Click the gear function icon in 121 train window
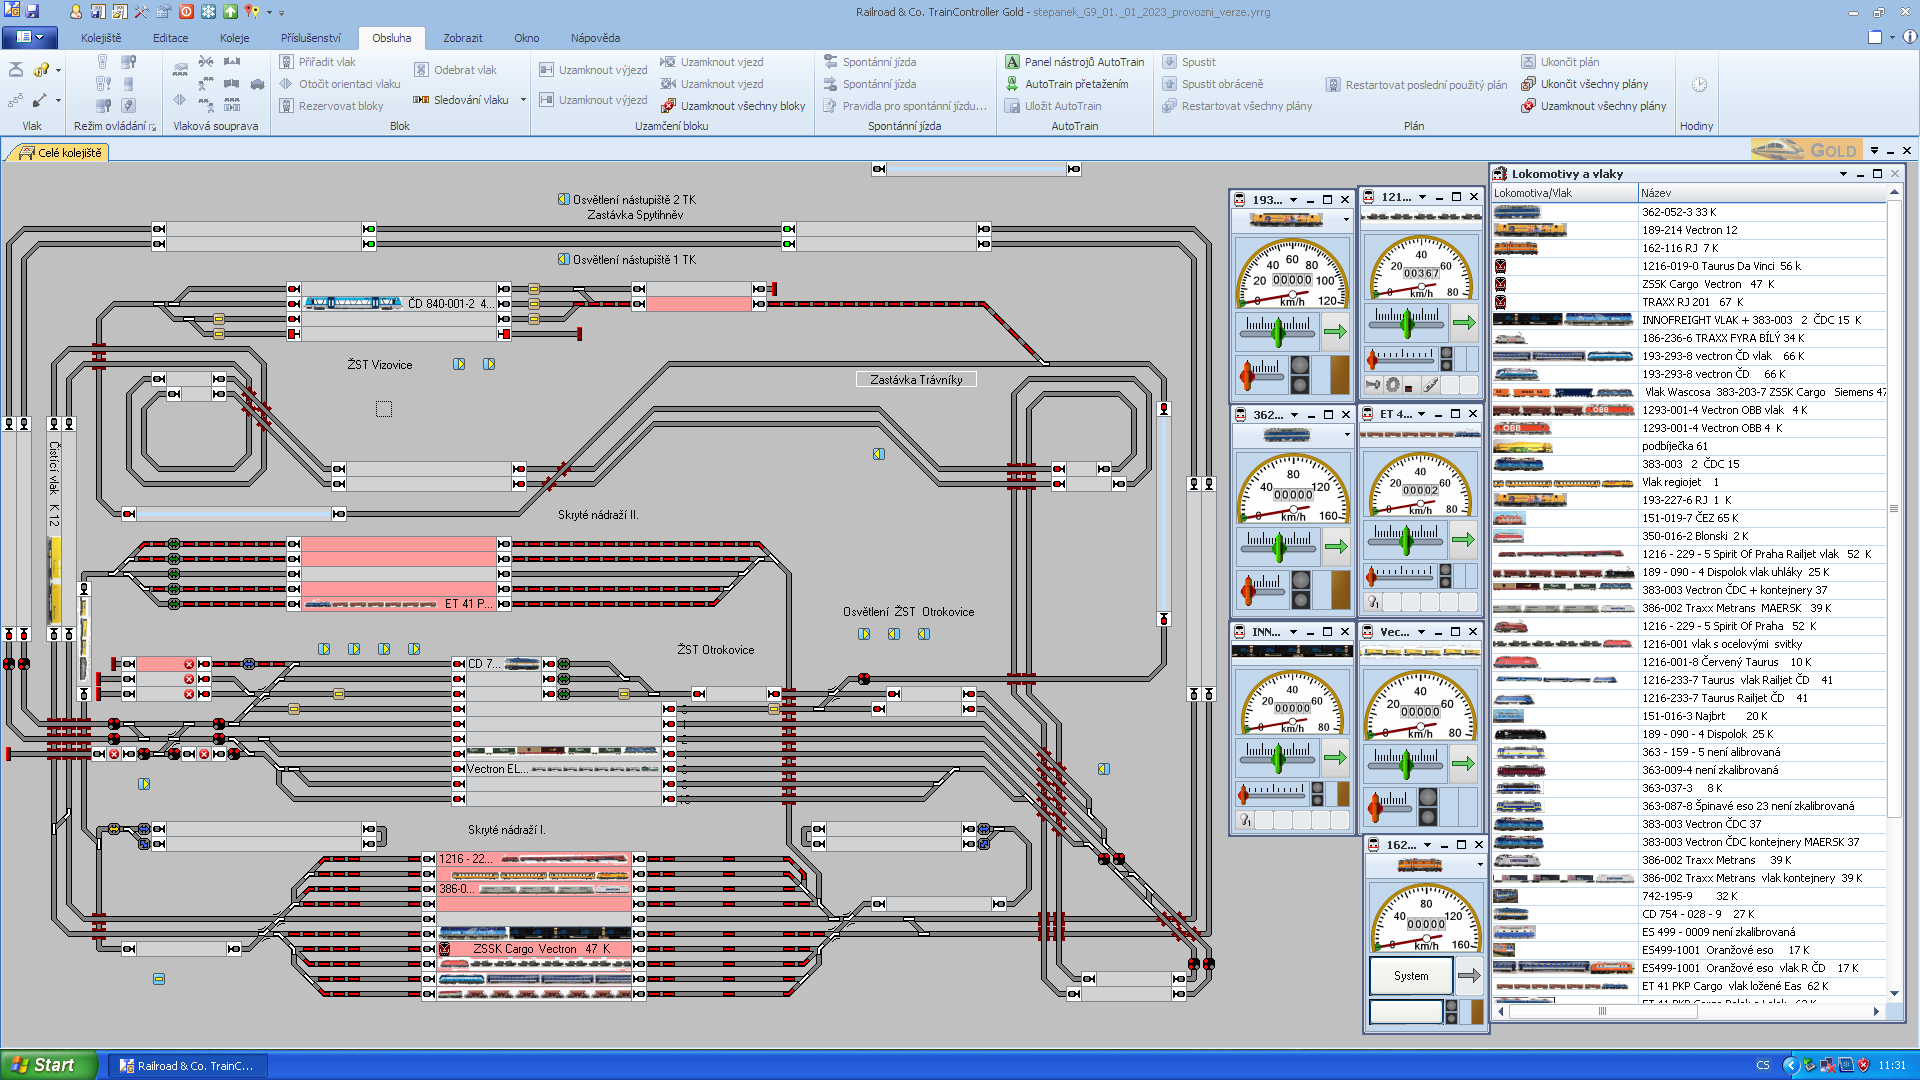Image resolution: width=1920 pixels, height=1080 pixels. [1392, 384]
